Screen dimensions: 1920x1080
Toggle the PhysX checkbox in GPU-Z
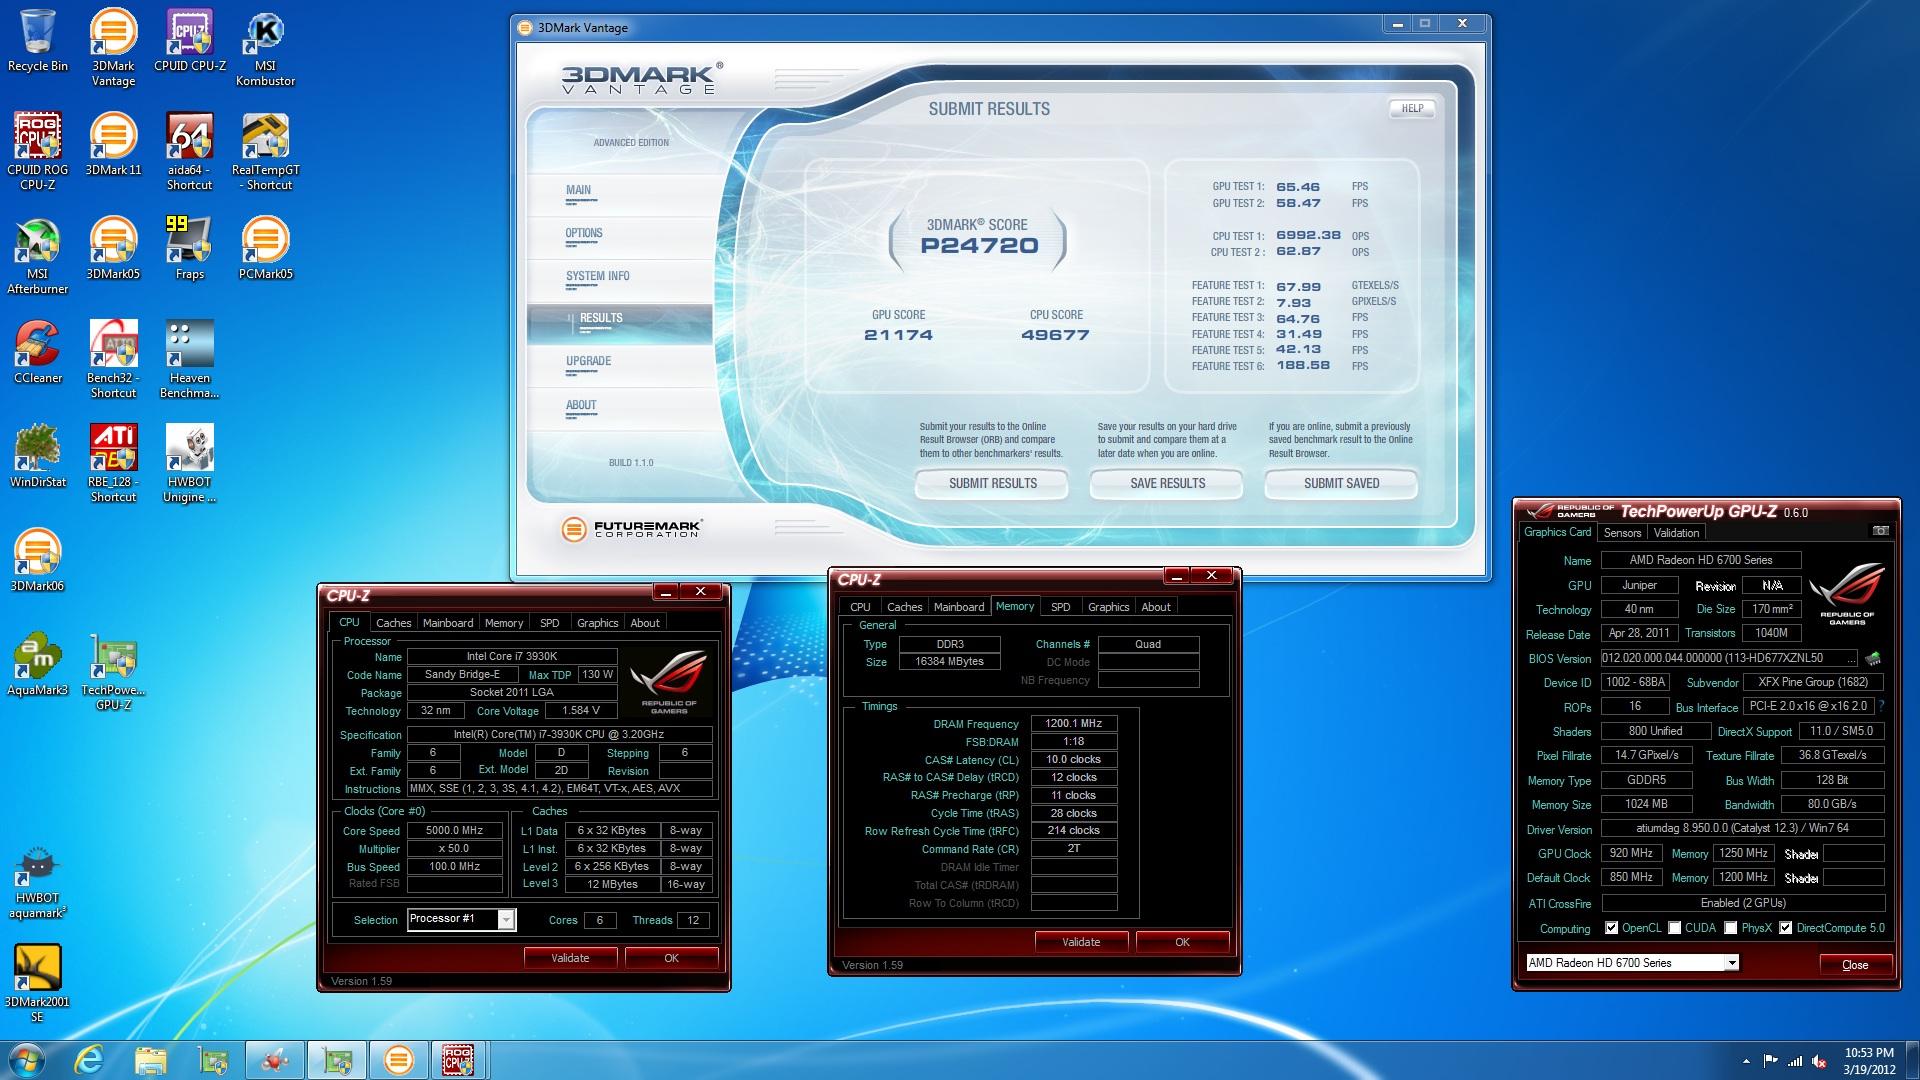(x=1730, y=928)
